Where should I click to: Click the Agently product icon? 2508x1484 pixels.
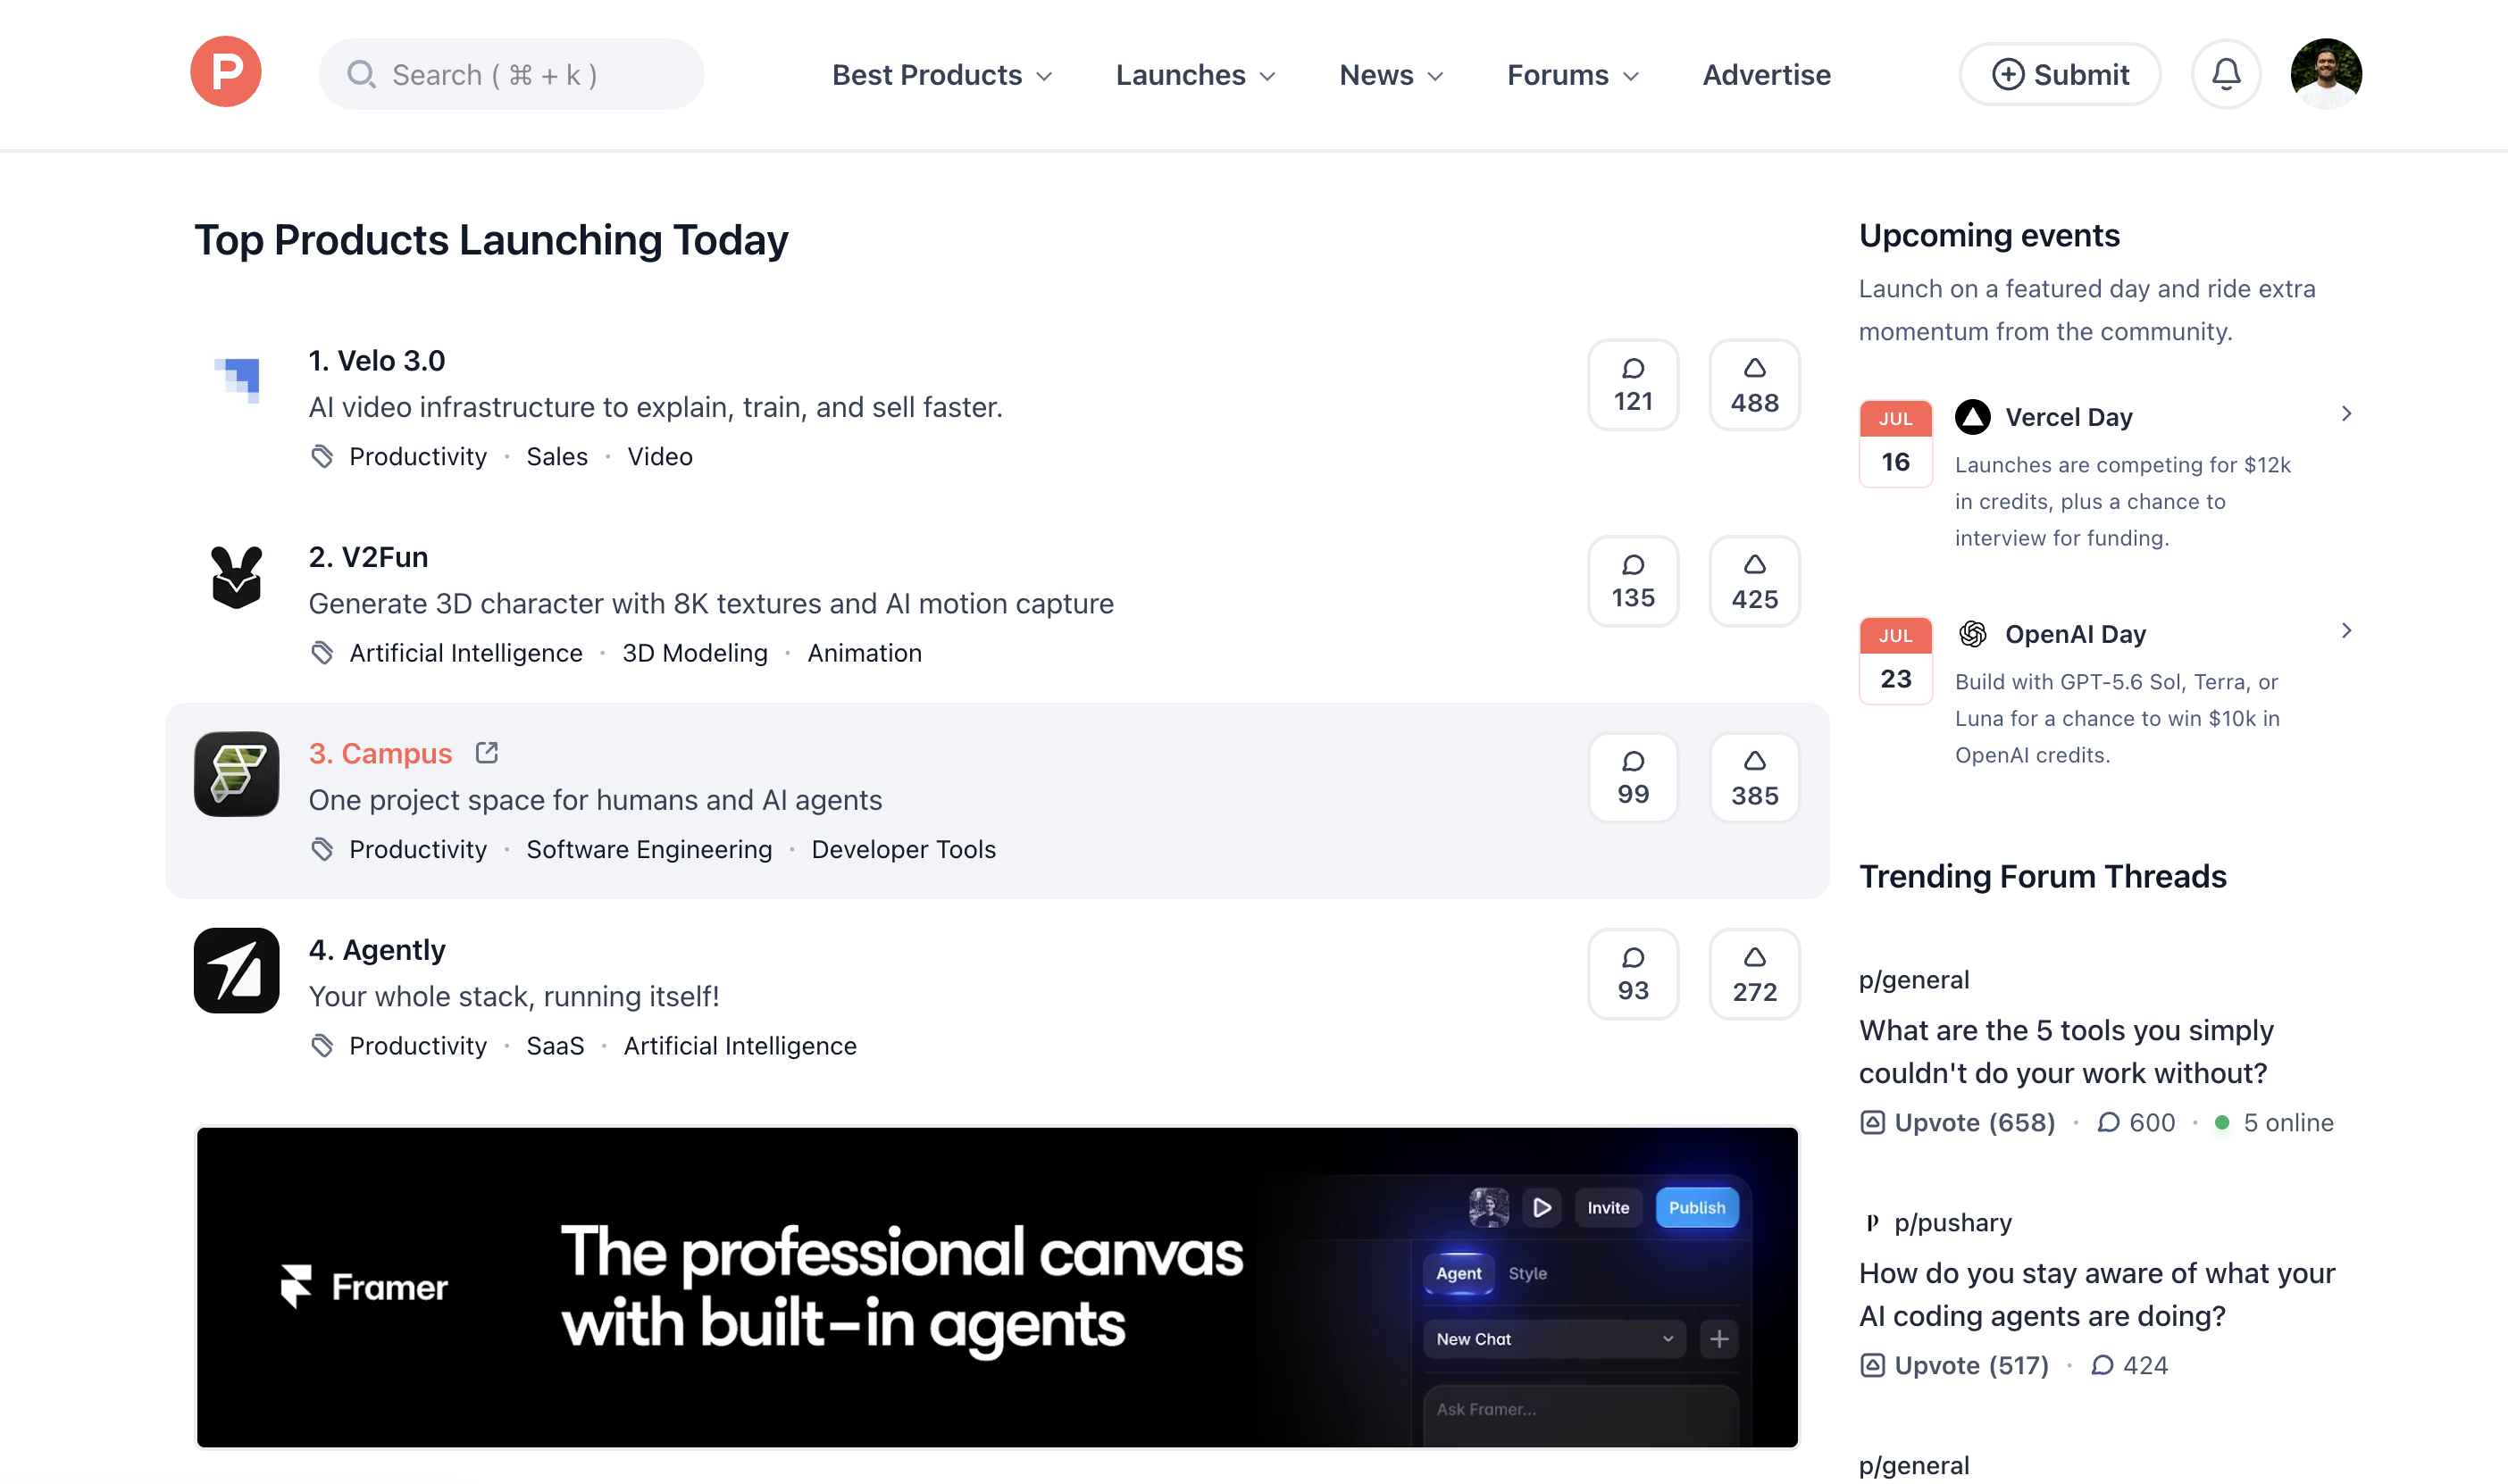[x=237, y=970]
